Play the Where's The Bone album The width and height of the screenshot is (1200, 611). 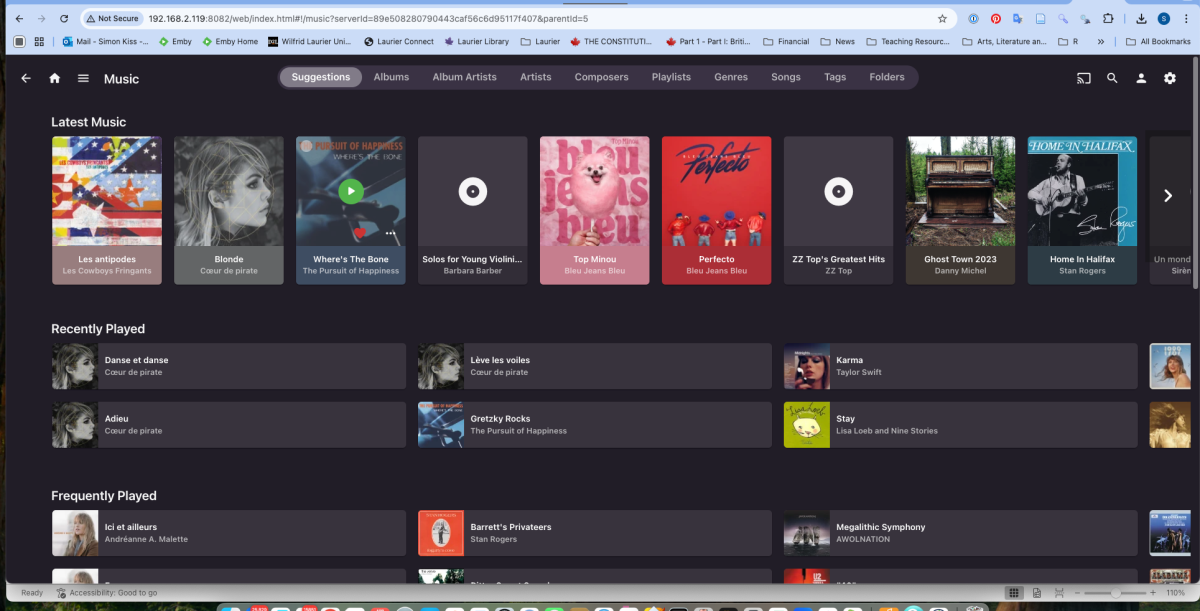click(351, 191)
